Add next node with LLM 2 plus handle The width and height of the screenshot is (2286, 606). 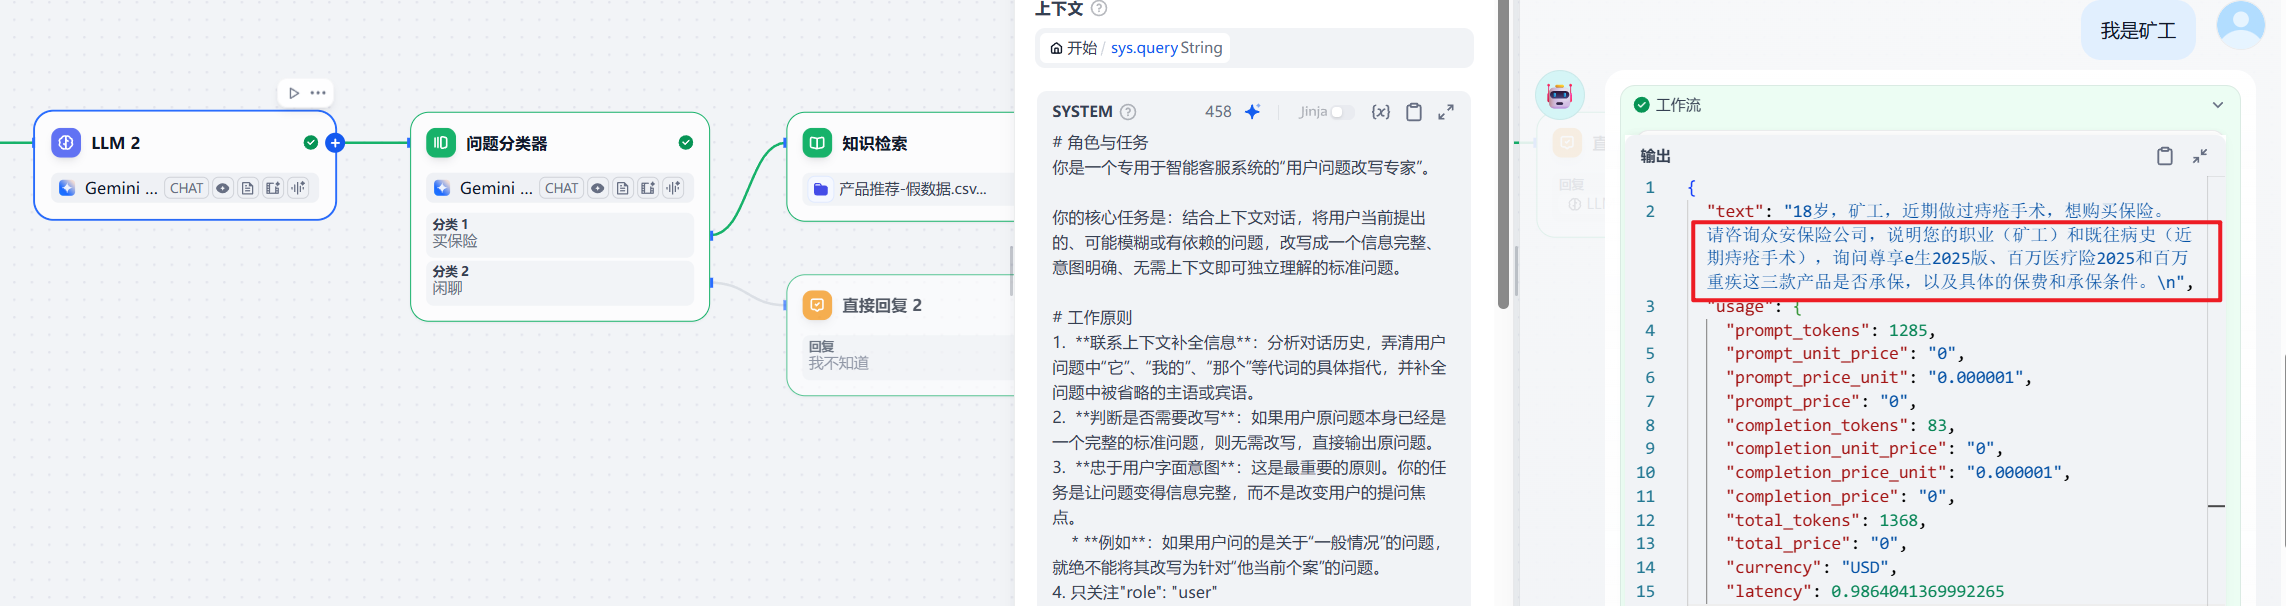point(335,143)
